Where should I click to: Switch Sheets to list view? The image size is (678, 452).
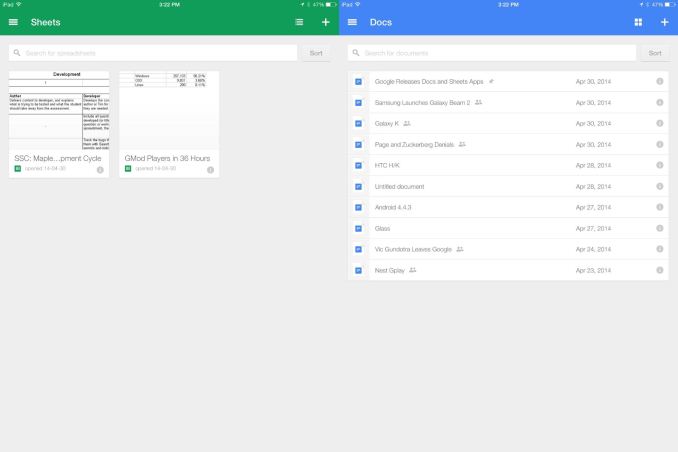click(299, 22)
